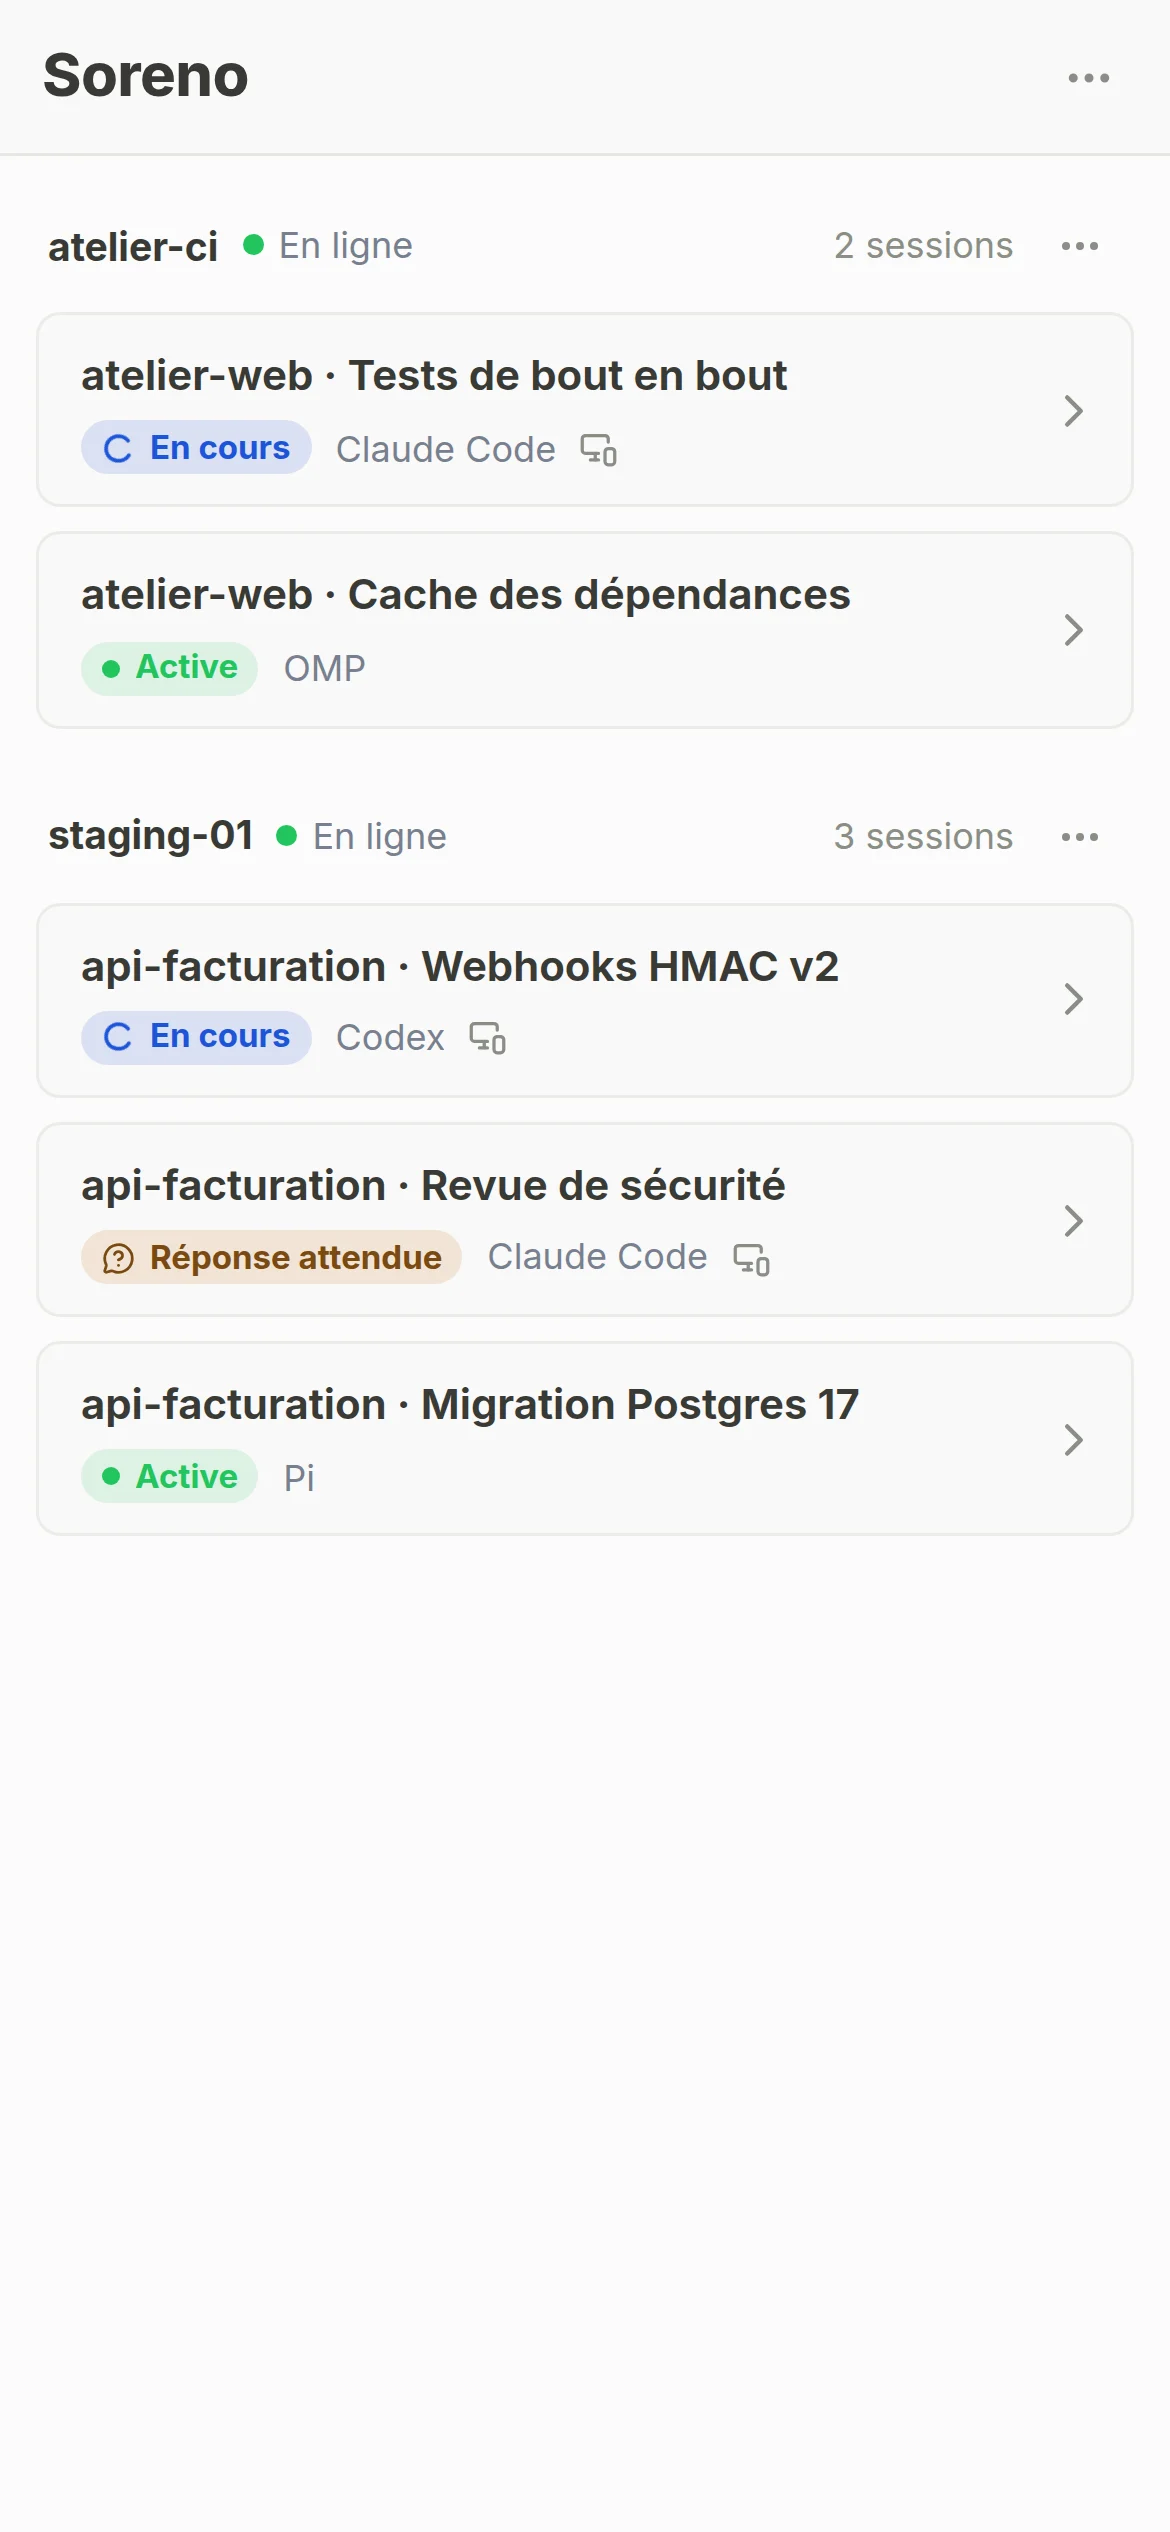
Task: Click 'En ligne' status beside staging-01
Action: [380, 837]
